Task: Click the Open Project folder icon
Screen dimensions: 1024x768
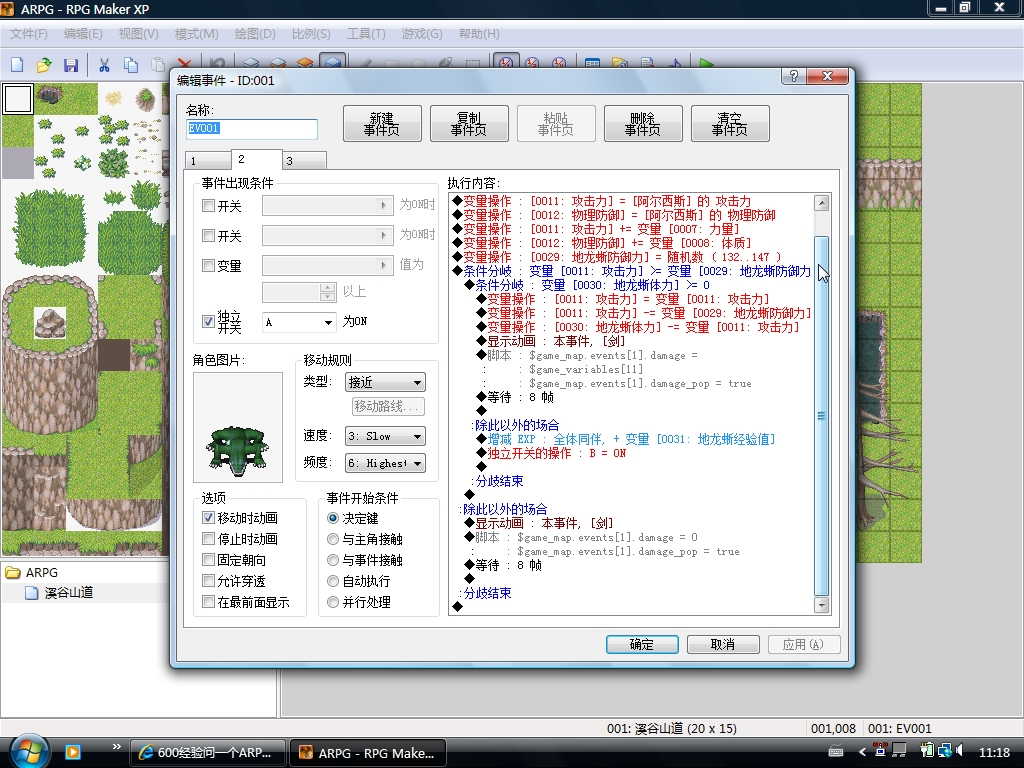Action: (x=44, y=64)
